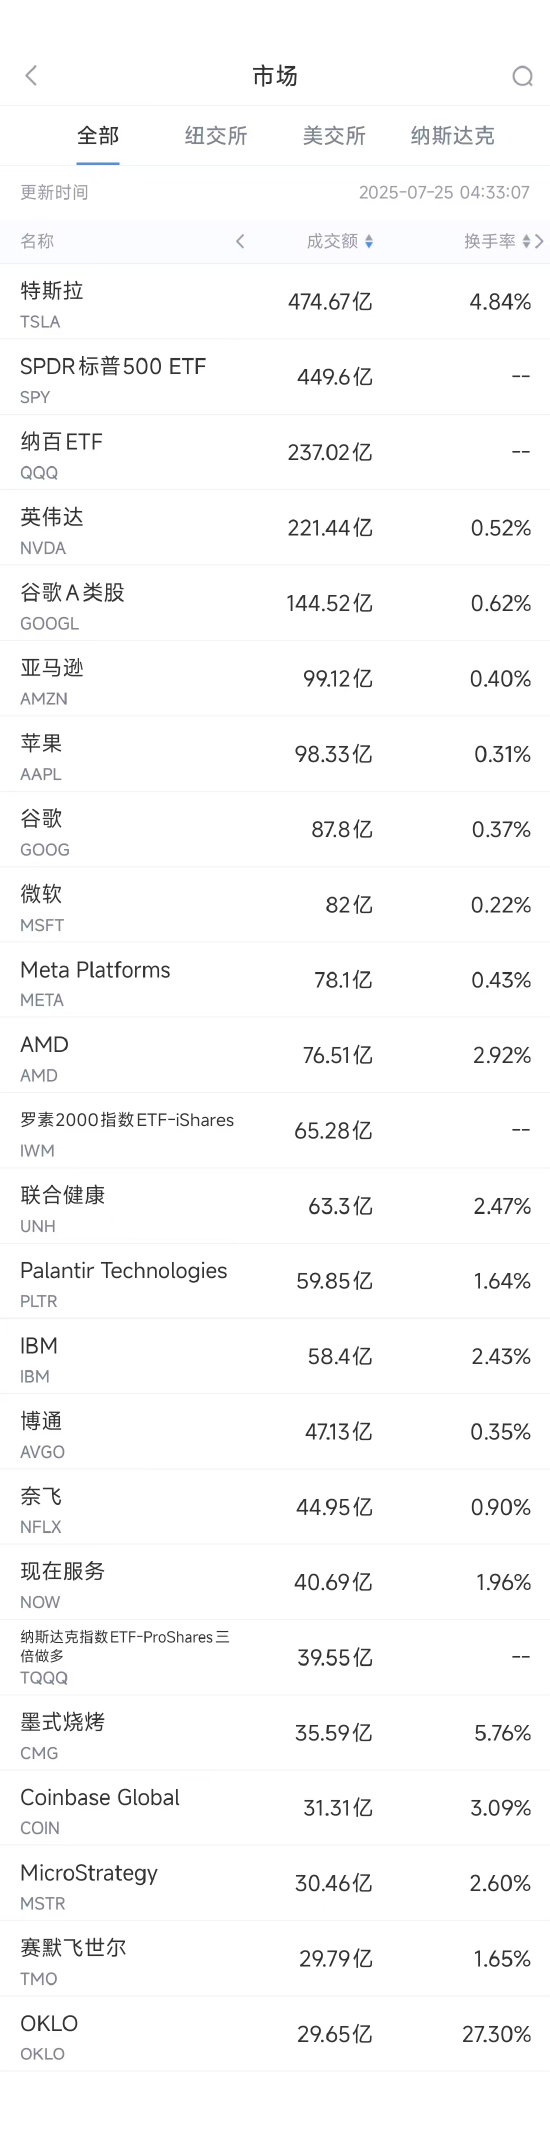This screenshot has width=550, height=2131.
Task: Open the Coinbase Global row
Action: pyautogui.click(x=275, y=1808)
